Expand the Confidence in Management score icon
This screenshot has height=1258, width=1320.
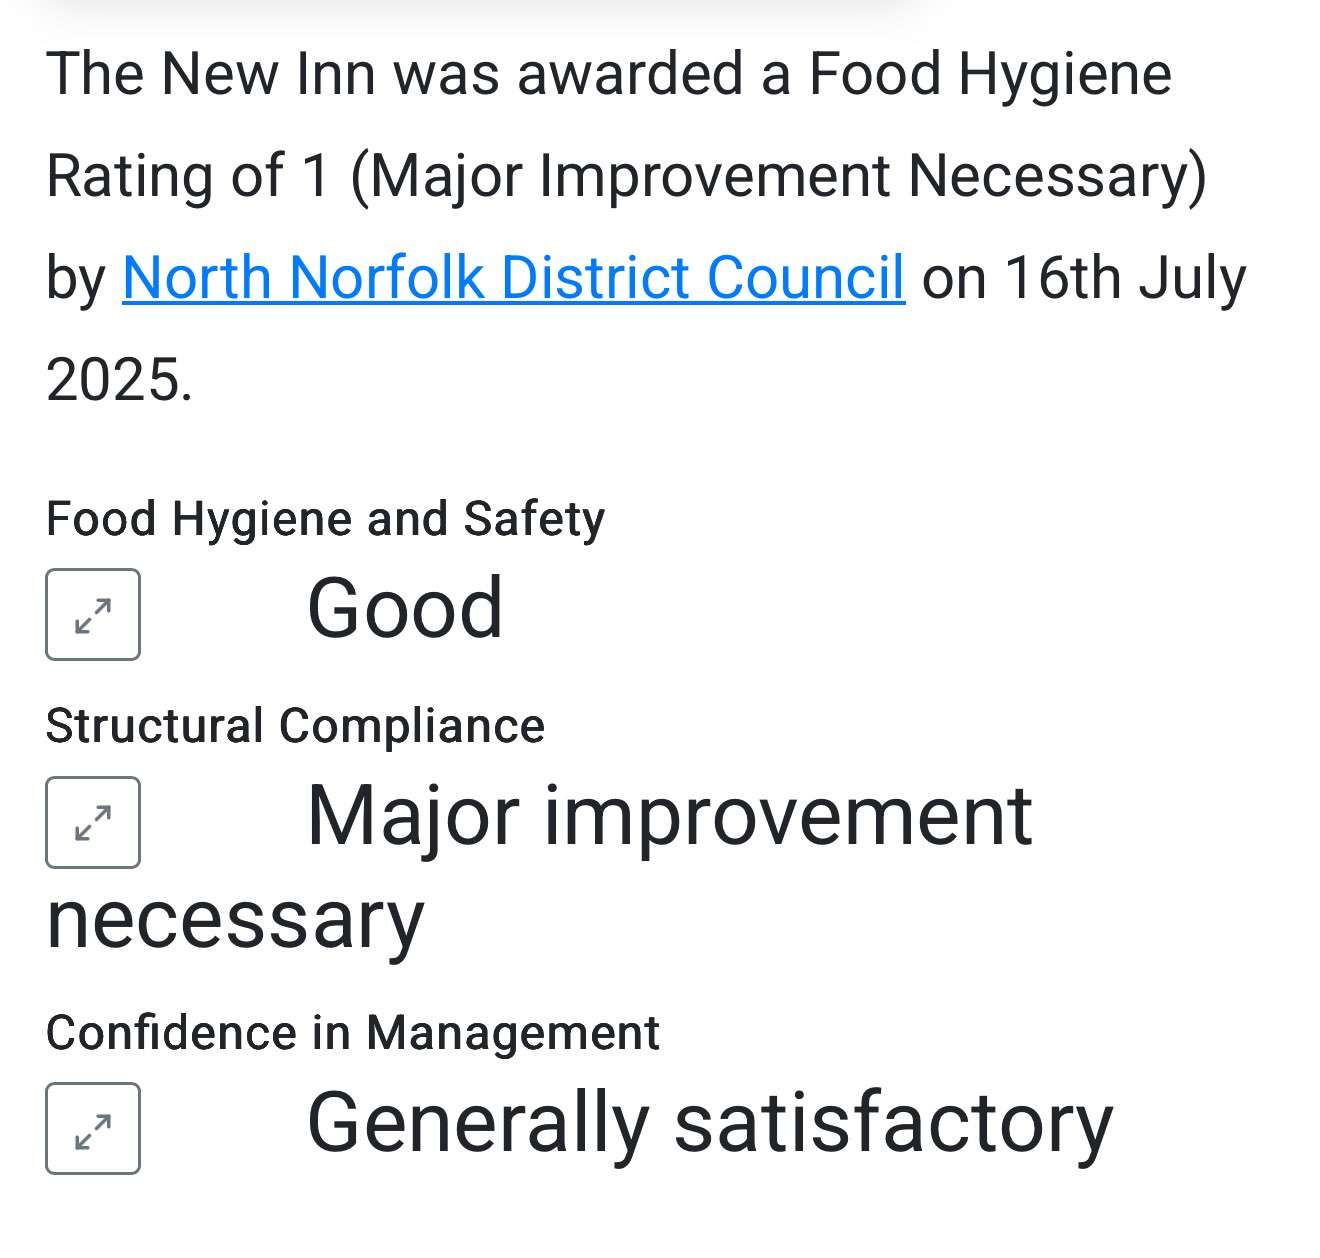click(93, 1128)
